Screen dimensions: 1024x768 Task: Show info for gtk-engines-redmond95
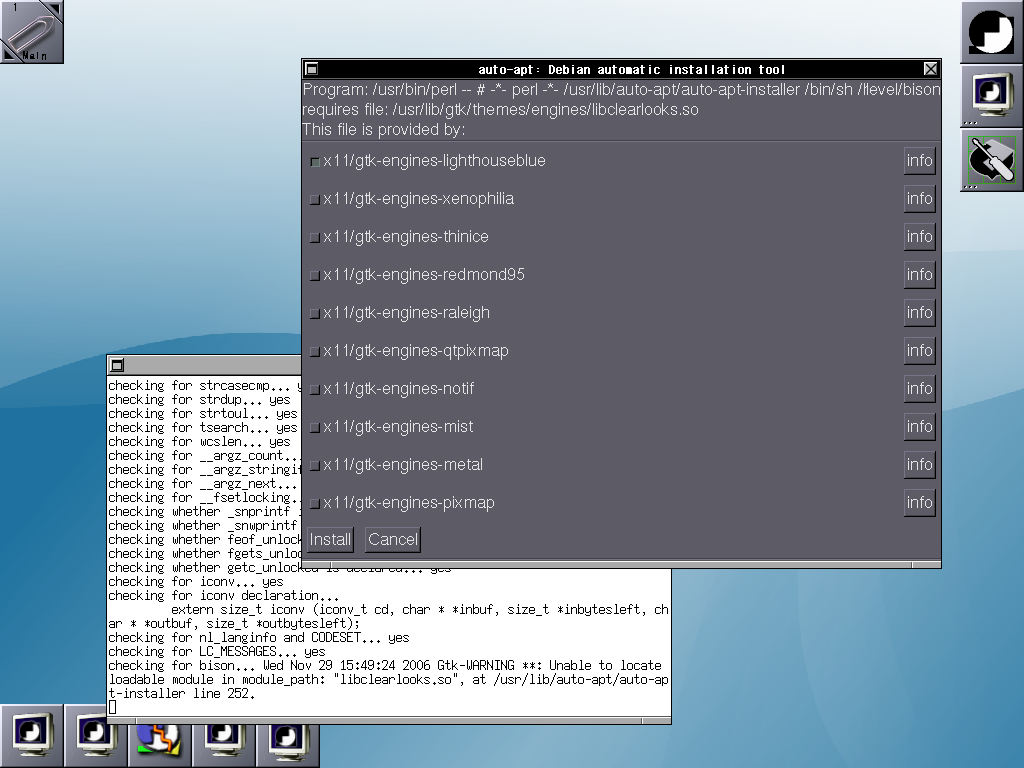pos(920,274)
